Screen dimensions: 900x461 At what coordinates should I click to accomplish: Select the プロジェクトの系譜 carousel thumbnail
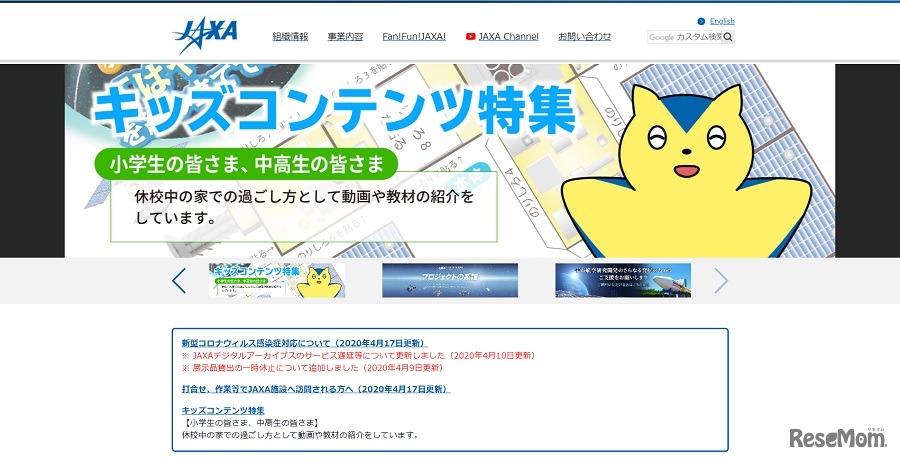tap(450, 280)
